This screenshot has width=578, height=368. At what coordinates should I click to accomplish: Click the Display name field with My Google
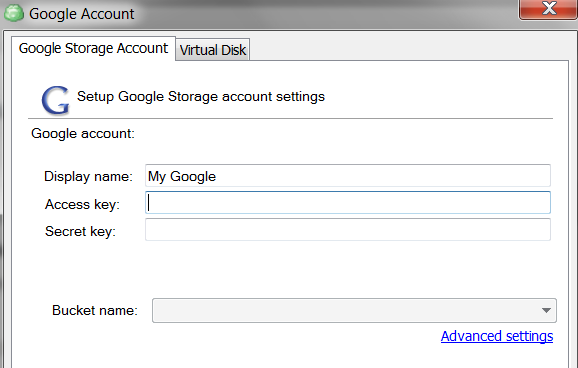[348, 176]
